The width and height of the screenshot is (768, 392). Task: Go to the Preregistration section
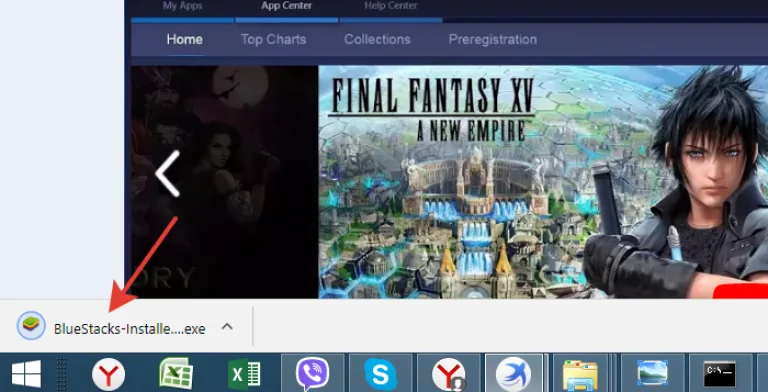point(493,39)
